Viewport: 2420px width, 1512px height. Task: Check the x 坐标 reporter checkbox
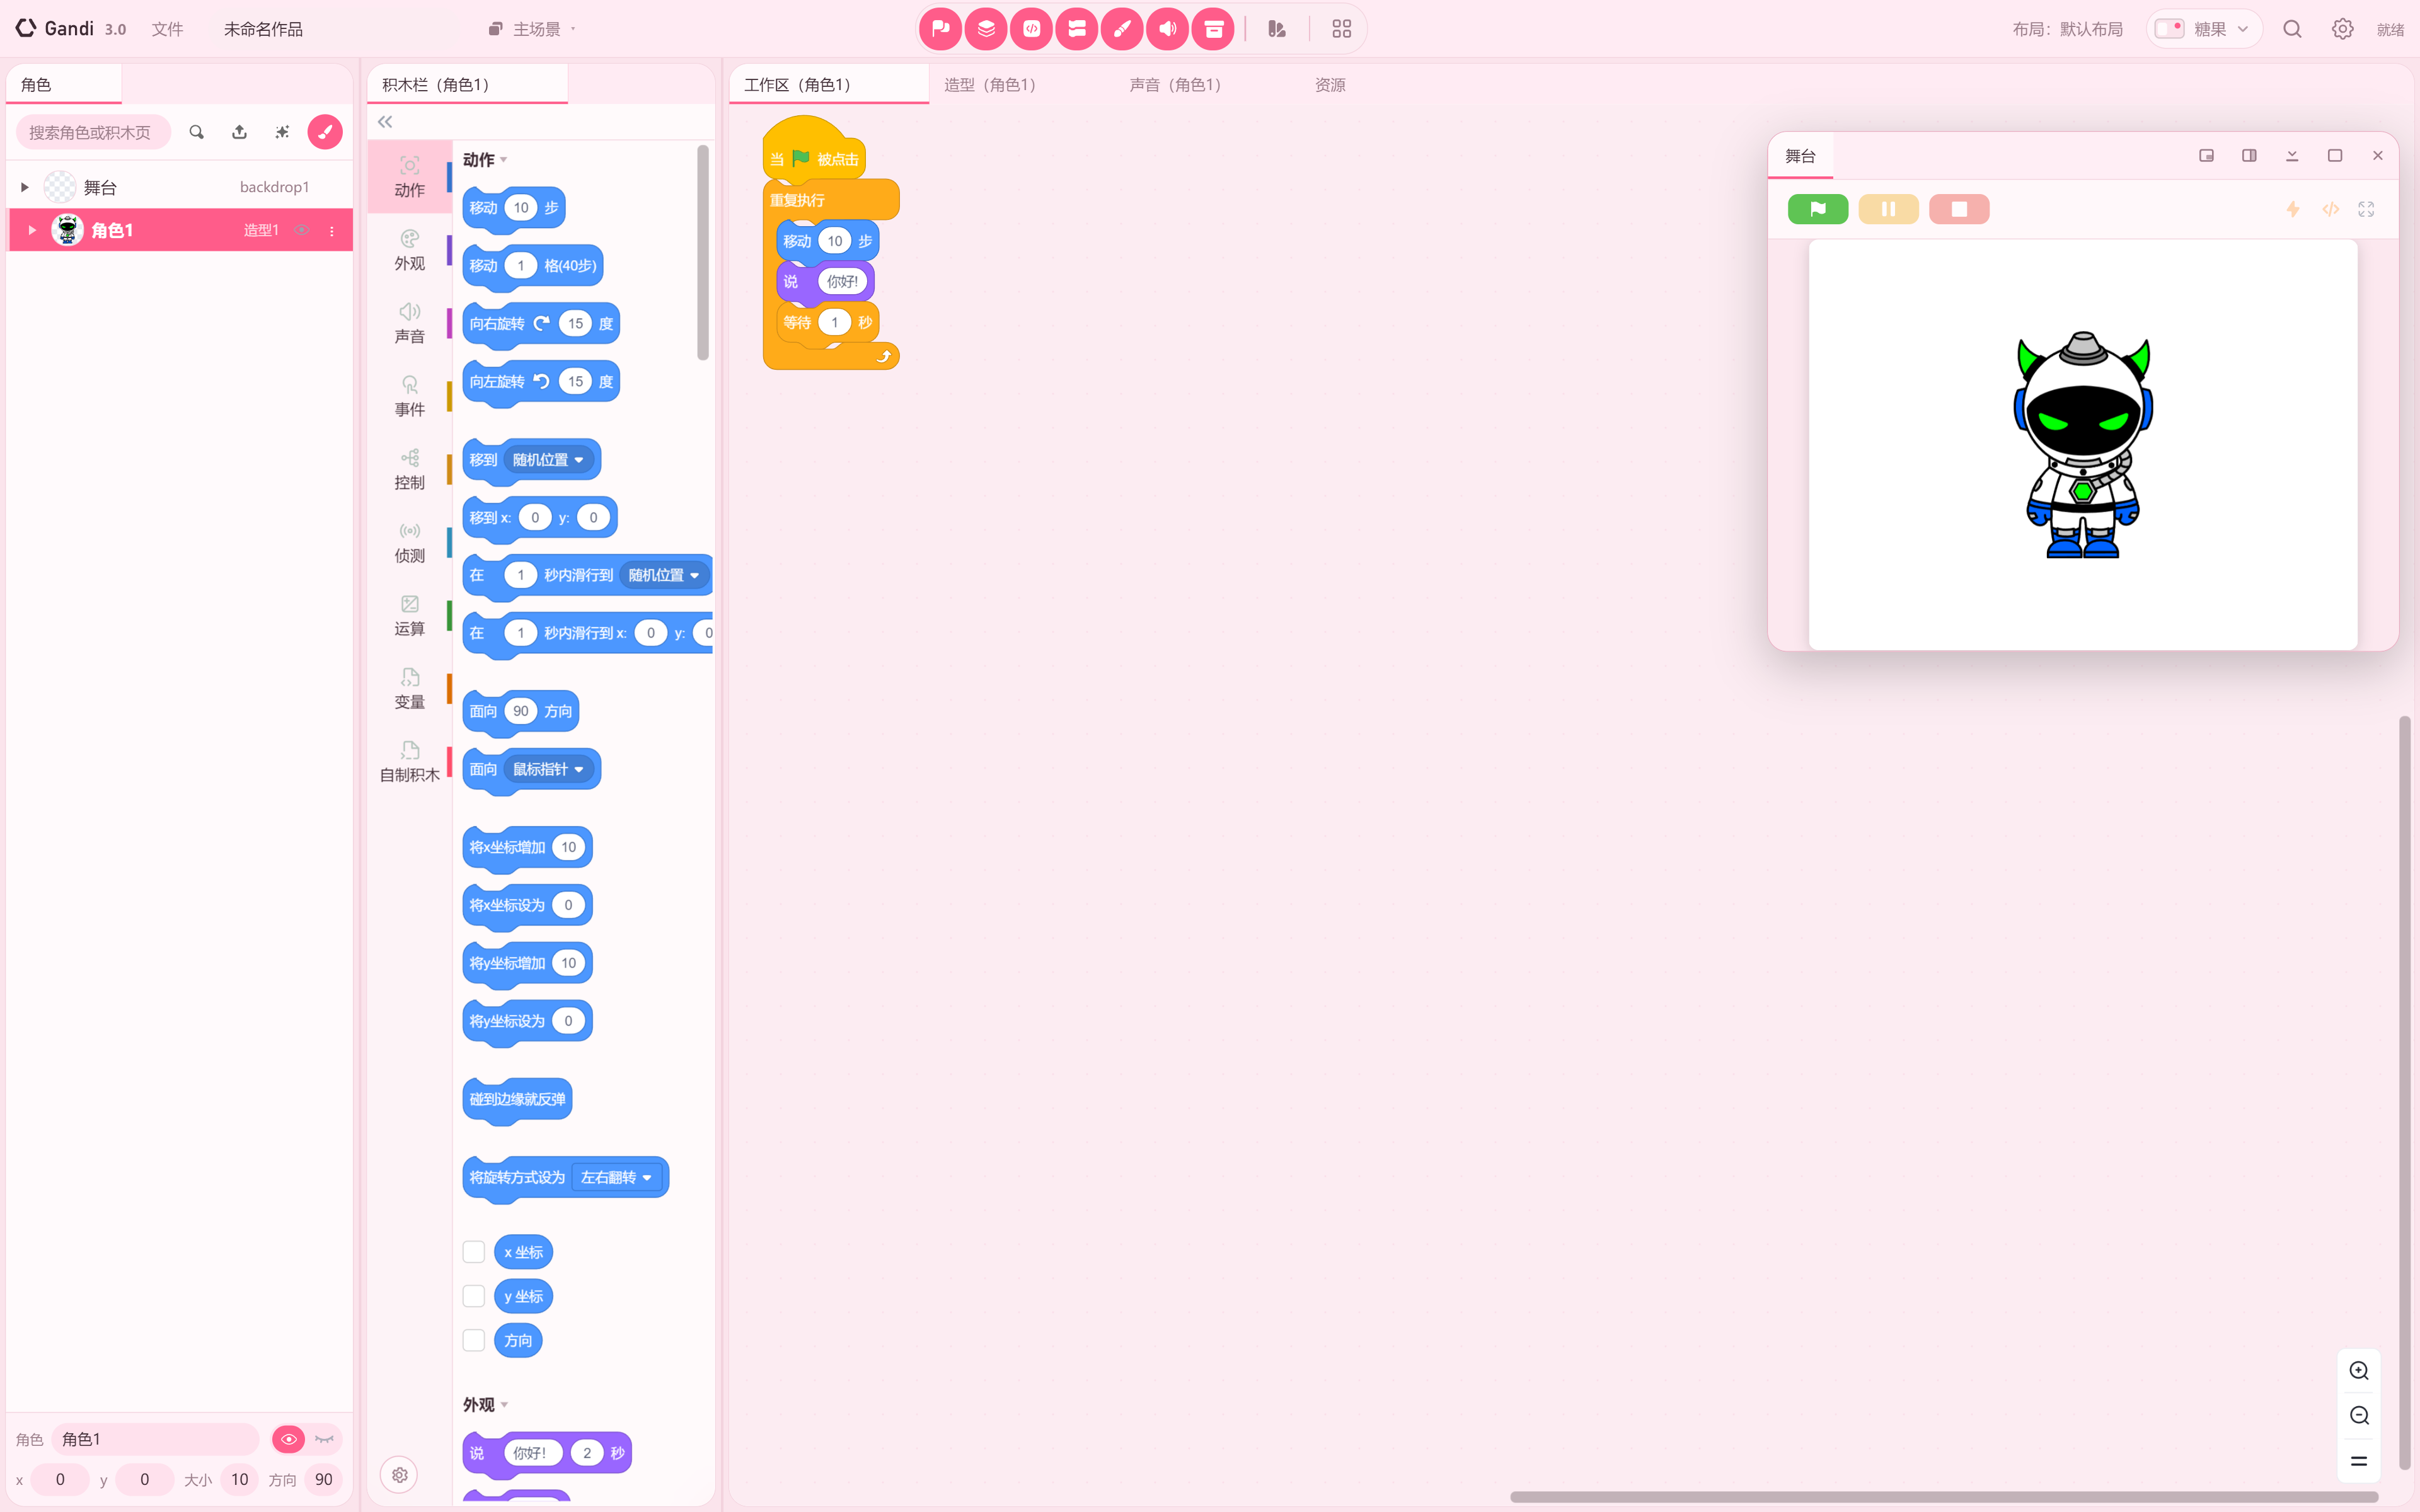click(474, 1252)
